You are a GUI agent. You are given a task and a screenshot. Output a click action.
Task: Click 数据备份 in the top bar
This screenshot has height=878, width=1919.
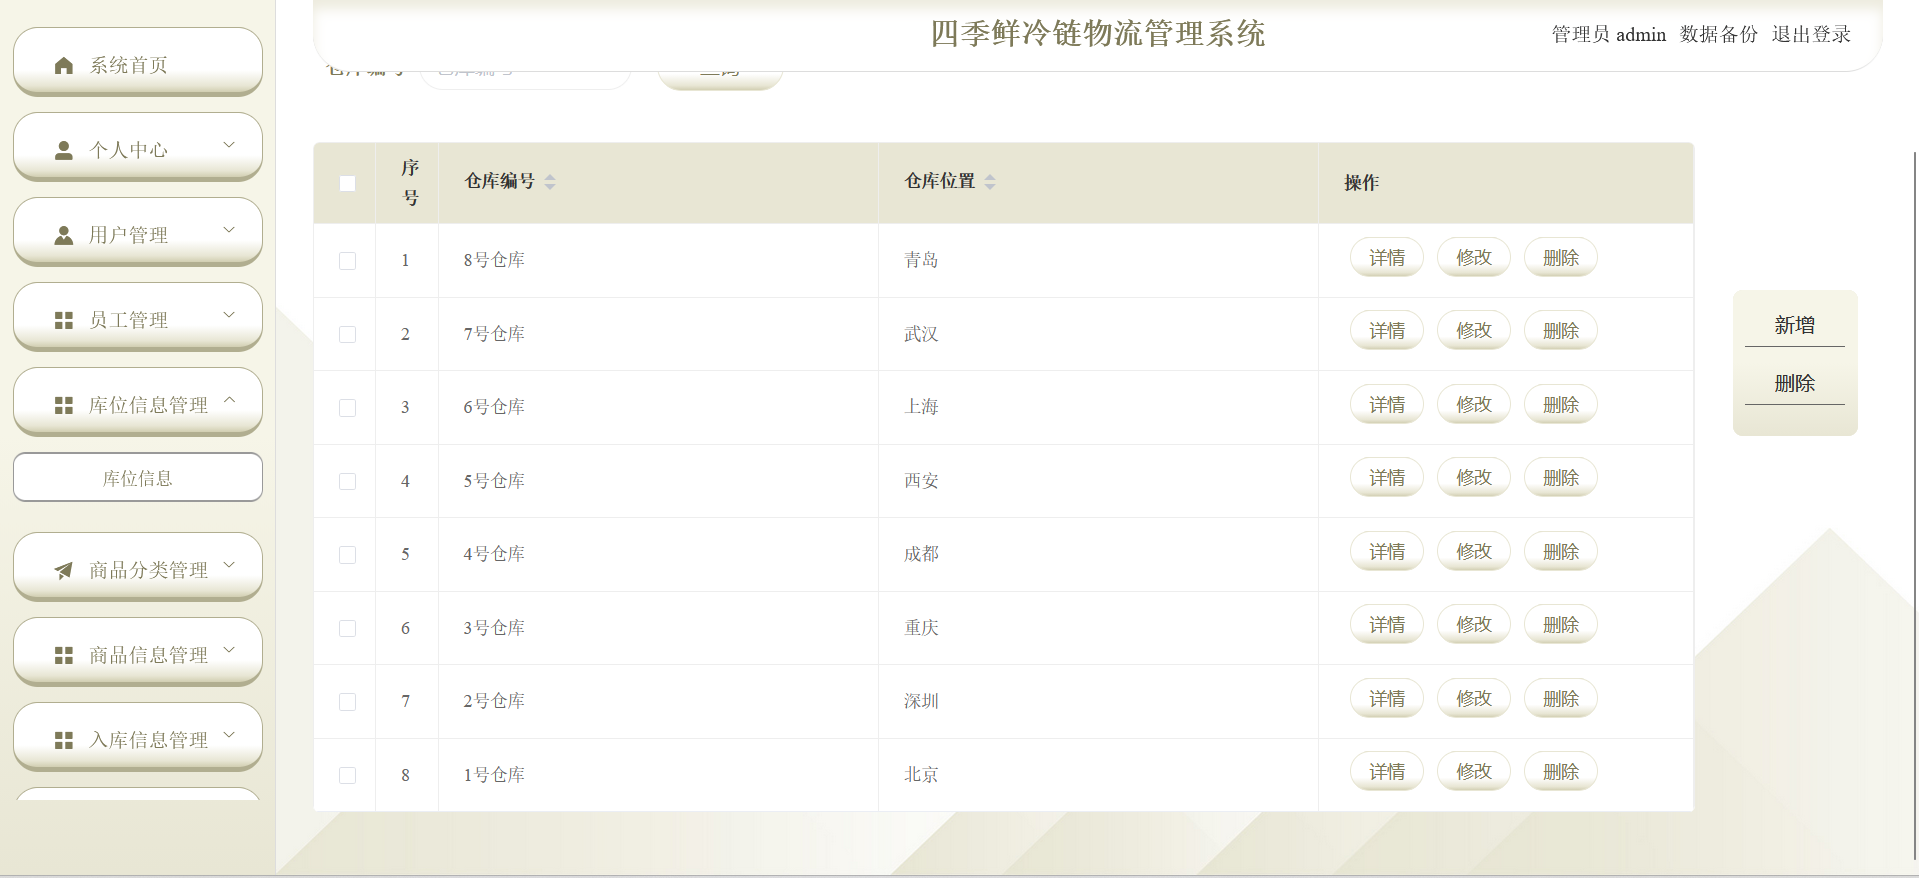point(1718,35)
